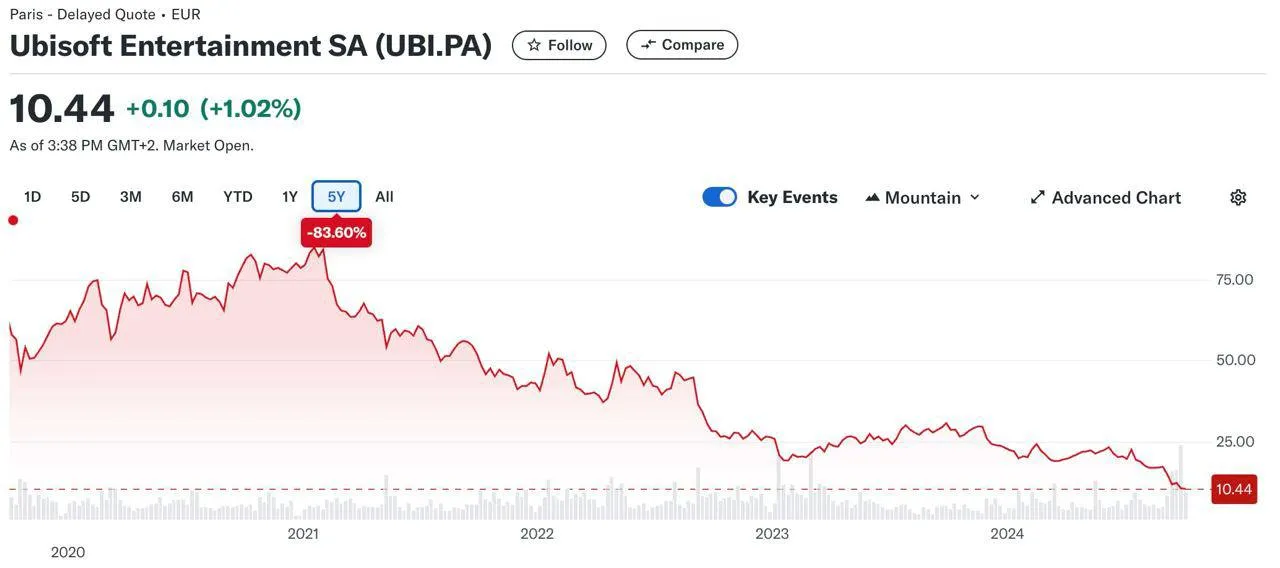Show the 1Y chart range
The height and width of the screenshot is (568, 1280).
[290, 197]
